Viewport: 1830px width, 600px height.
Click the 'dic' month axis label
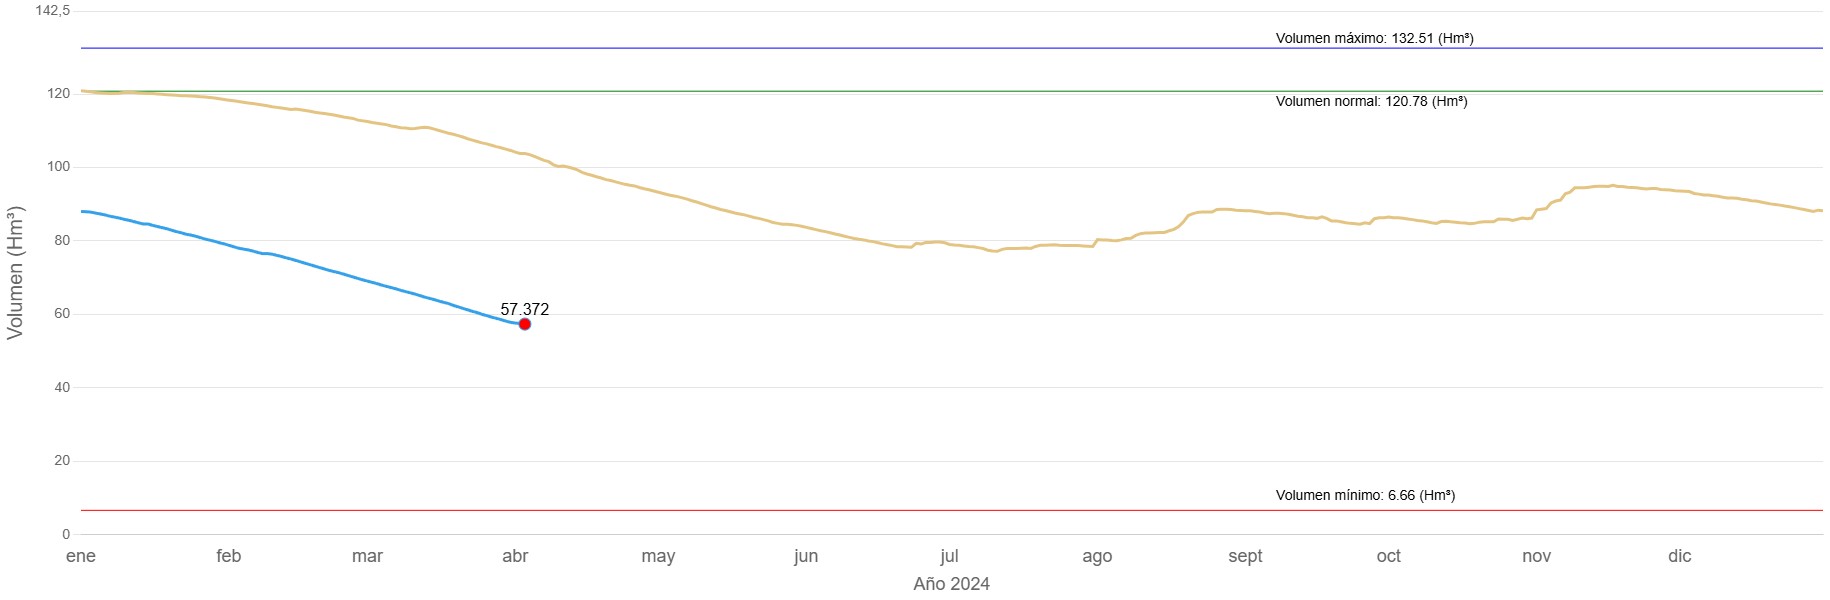[1679, 556]
